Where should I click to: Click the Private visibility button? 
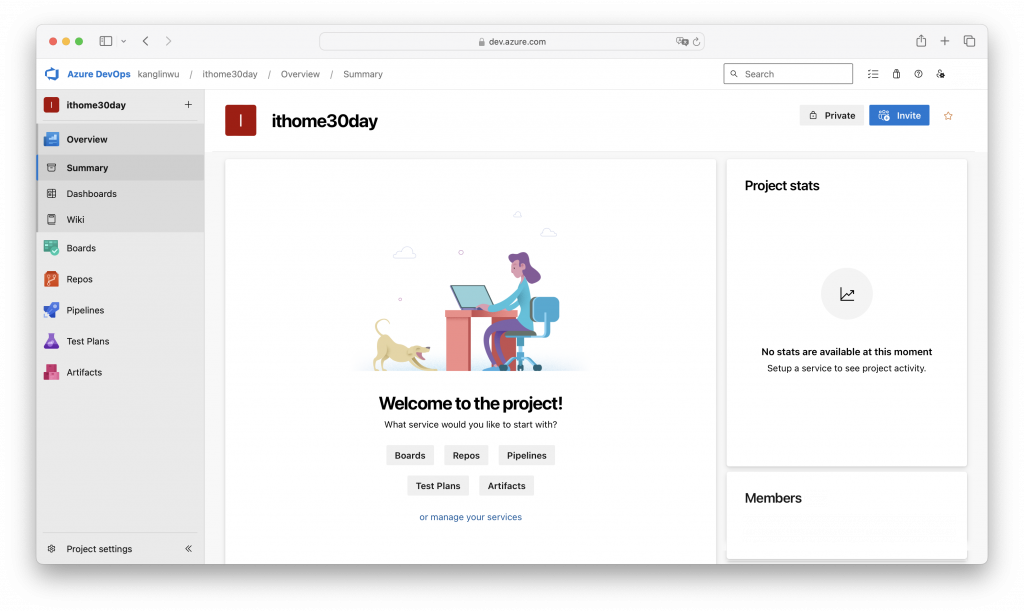[x=831, y=116]
